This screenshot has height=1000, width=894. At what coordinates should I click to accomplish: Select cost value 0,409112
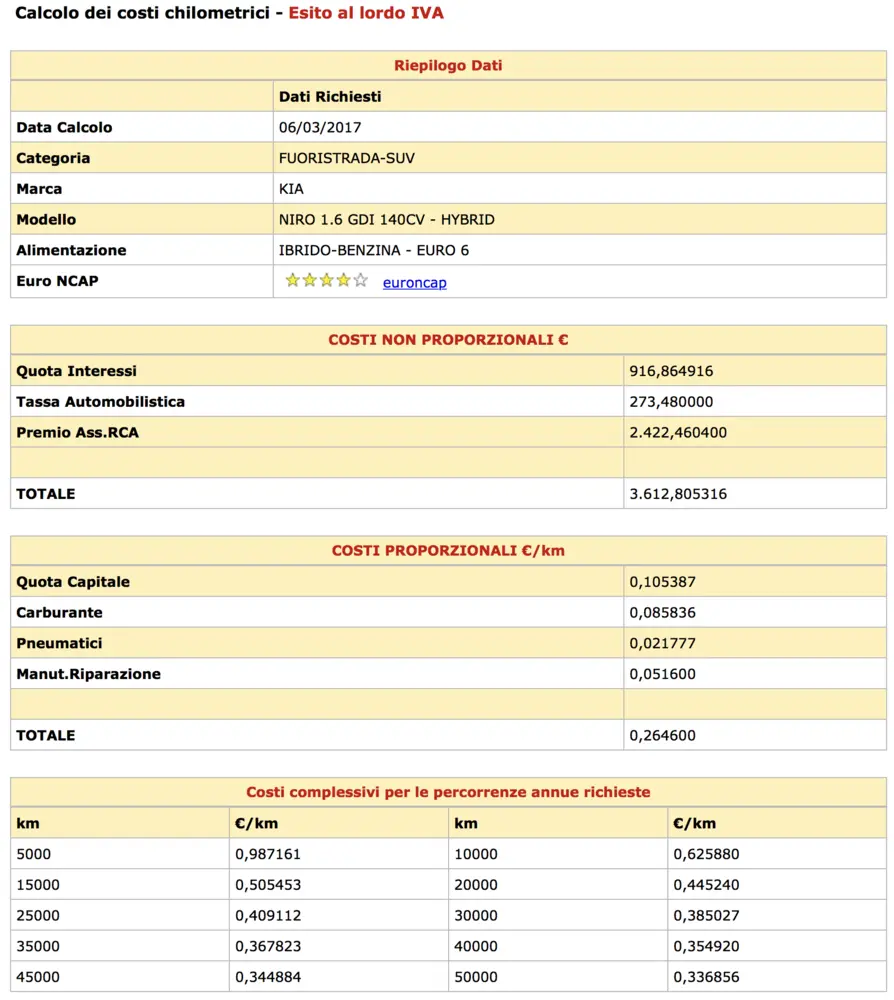click(x=268, y=915)
